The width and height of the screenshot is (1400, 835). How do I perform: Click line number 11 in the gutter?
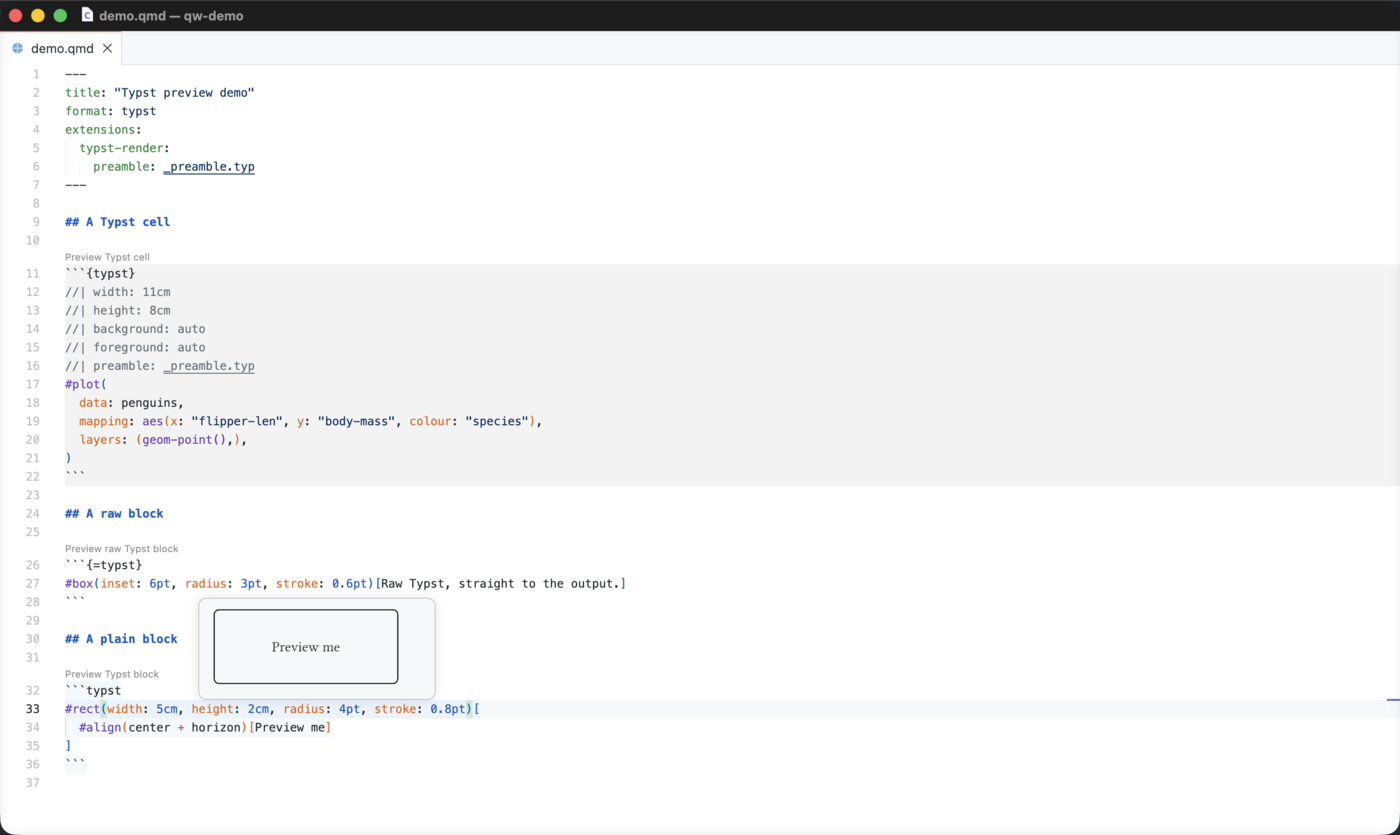(33, 274)
